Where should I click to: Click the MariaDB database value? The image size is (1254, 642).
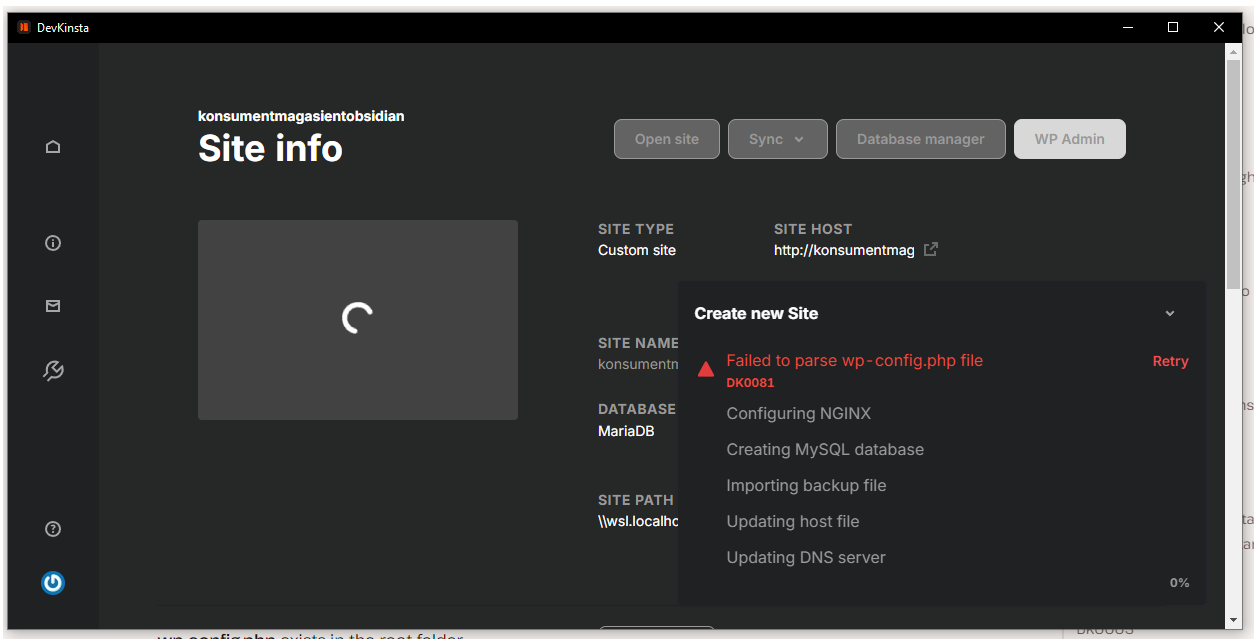click(626, 431)
